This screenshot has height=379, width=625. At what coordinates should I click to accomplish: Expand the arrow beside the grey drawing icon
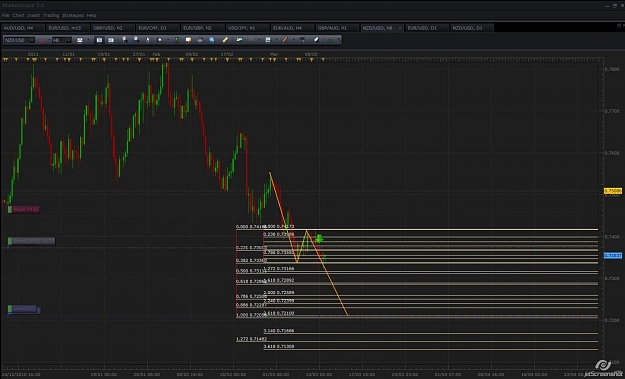pos(259,40)
